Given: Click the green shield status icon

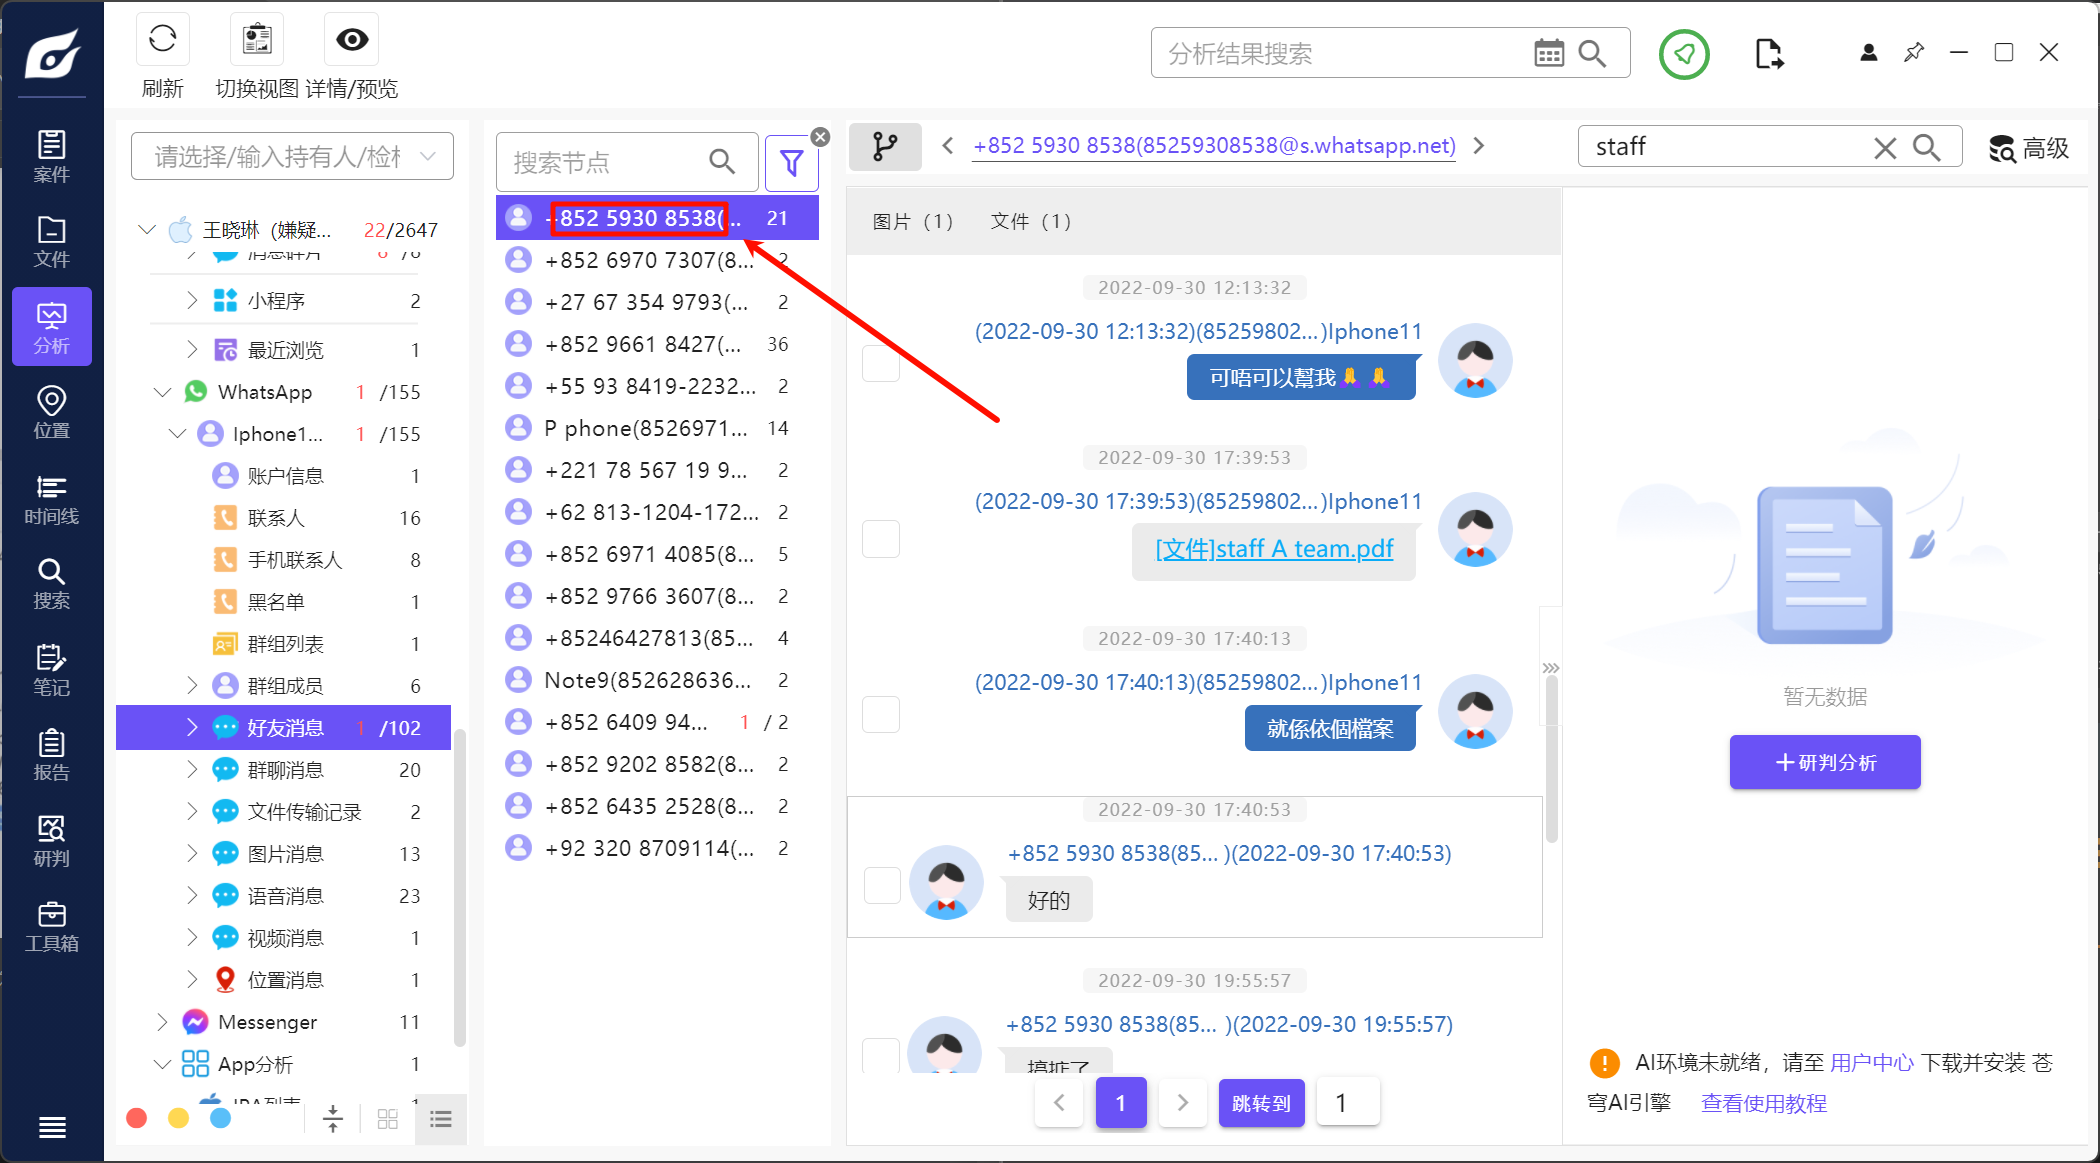Looking at the screenshot, I should (1684, 54).
